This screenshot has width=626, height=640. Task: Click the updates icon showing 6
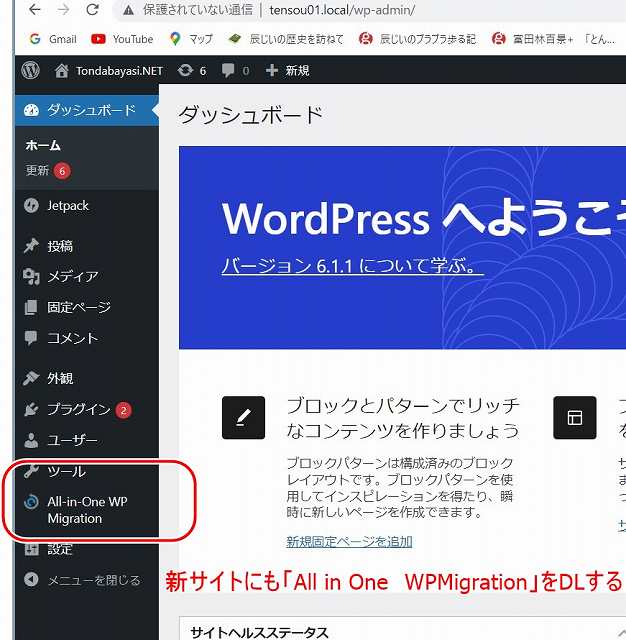190,71
